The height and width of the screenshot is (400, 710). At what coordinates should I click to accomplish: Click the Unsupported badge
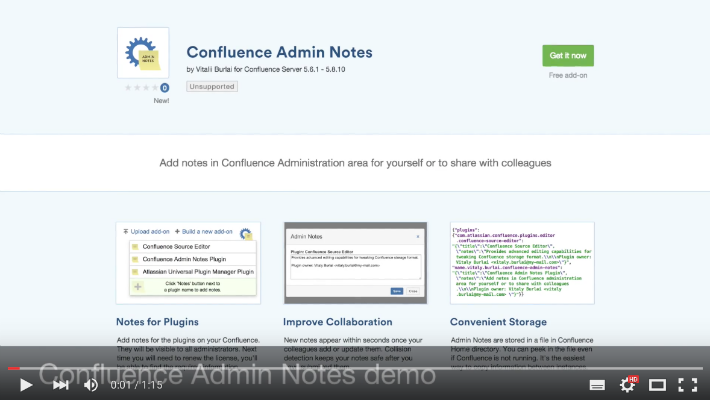[212, 87]
